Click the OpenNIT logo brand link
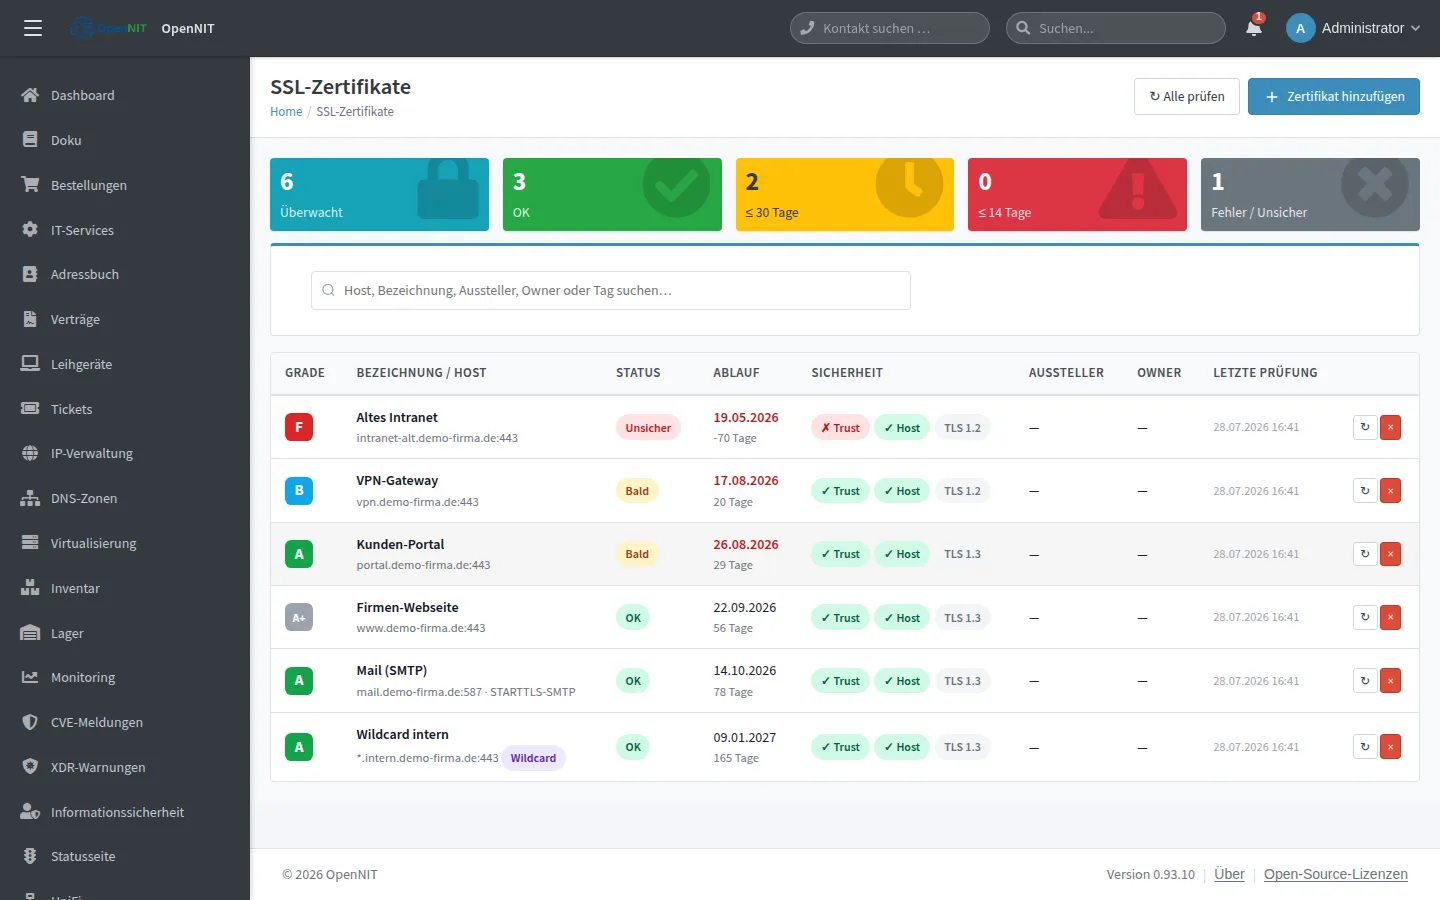This screenshot has width=1440, height=900. (142, 28)
